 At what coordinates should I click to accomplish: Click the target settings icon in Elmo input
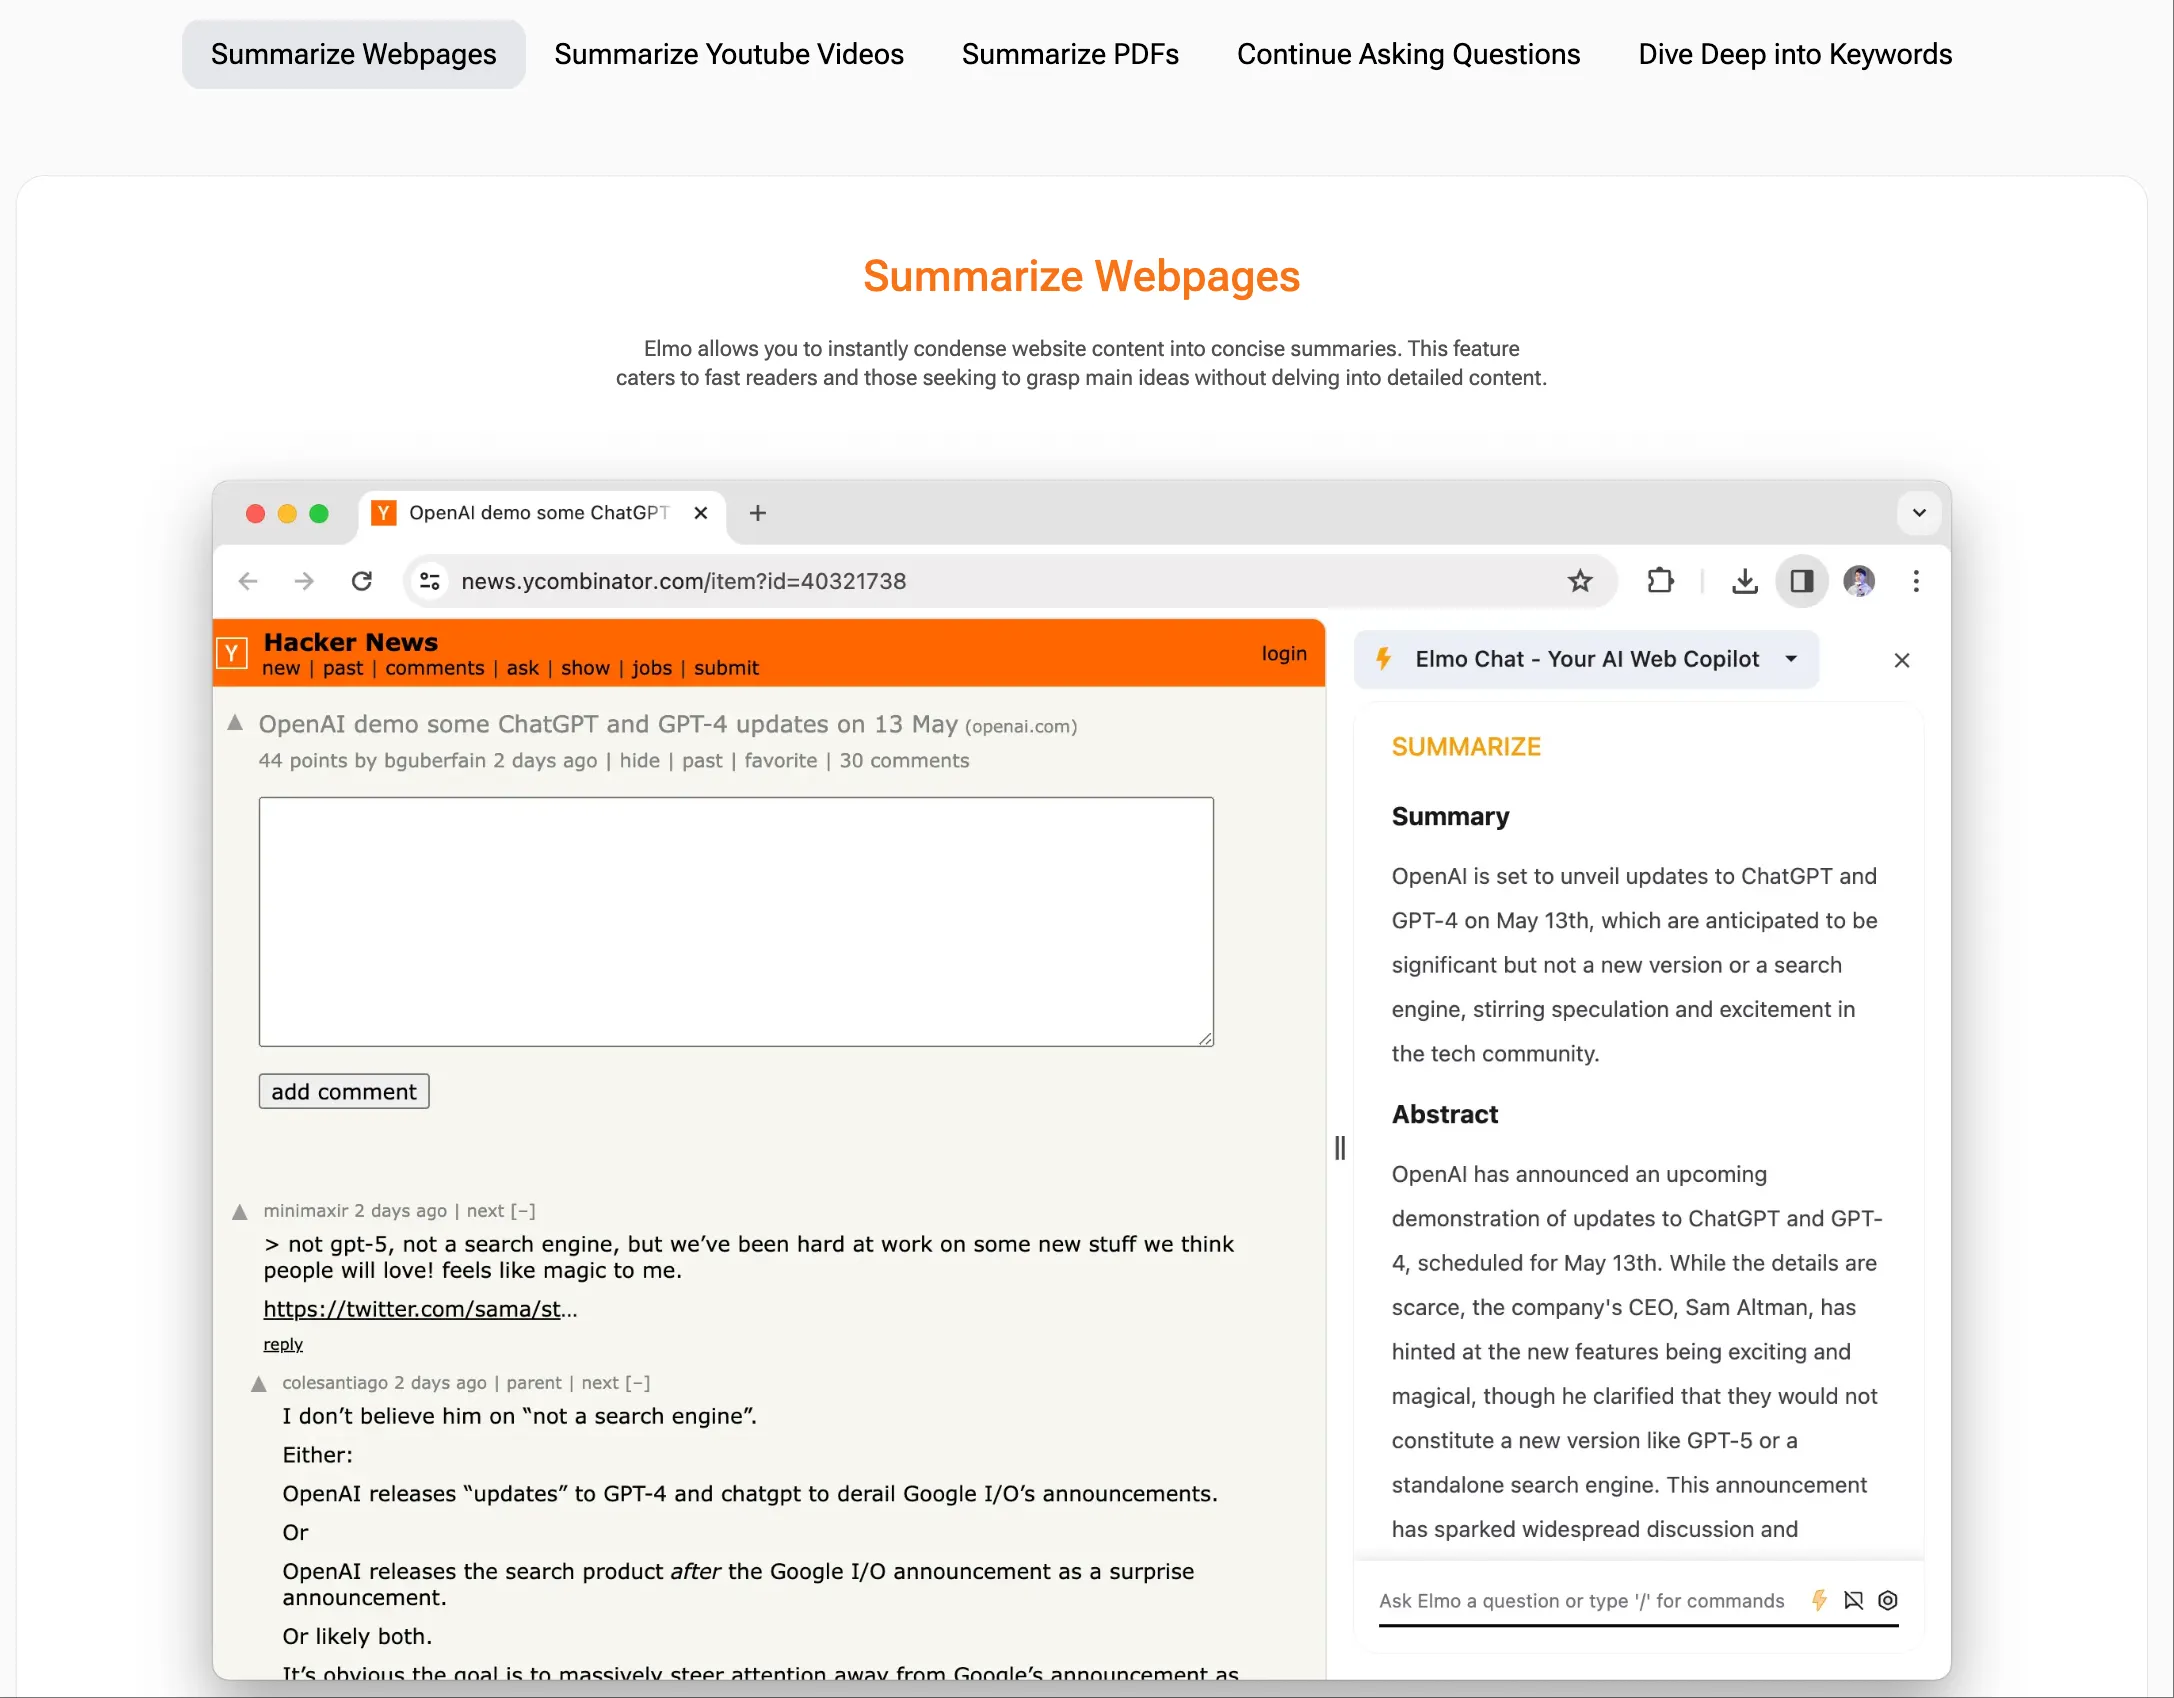pos(1888,1600)
